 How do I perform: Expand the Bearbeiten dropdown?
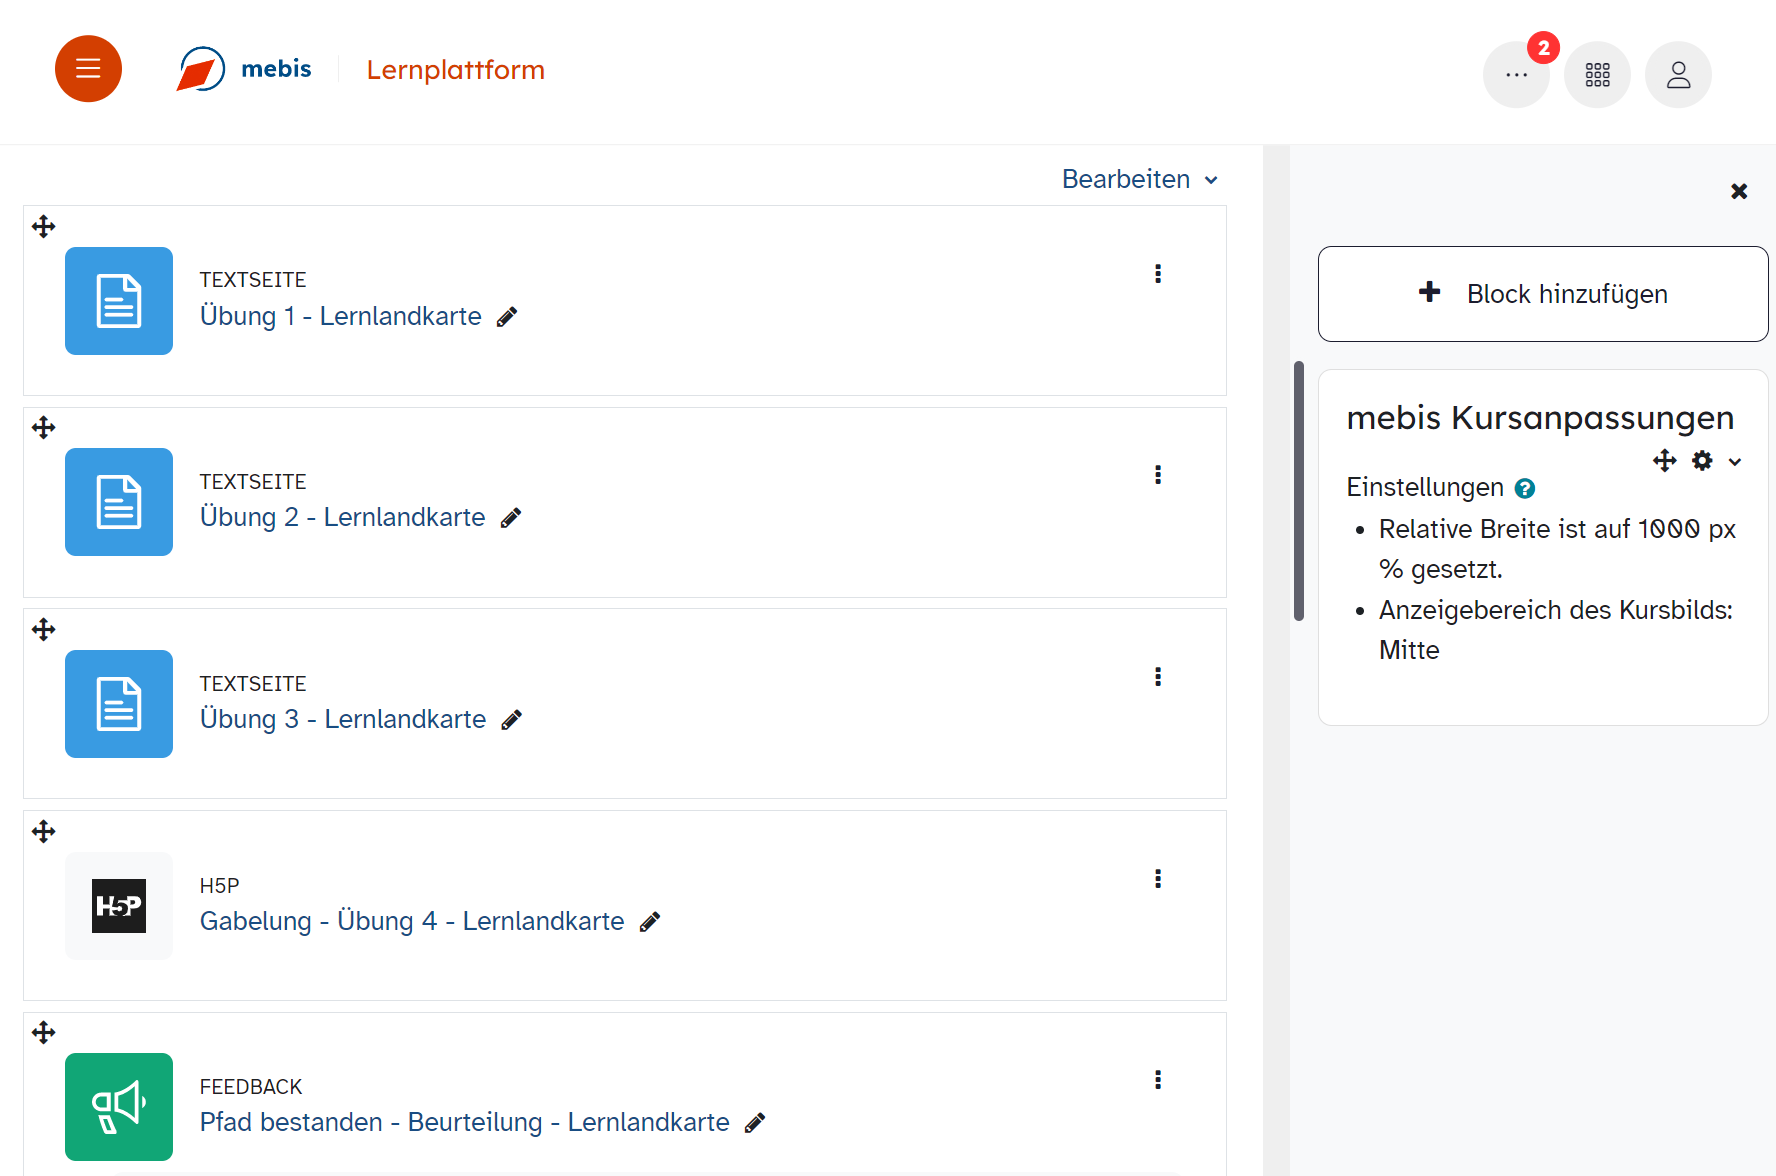point(1140,180)
